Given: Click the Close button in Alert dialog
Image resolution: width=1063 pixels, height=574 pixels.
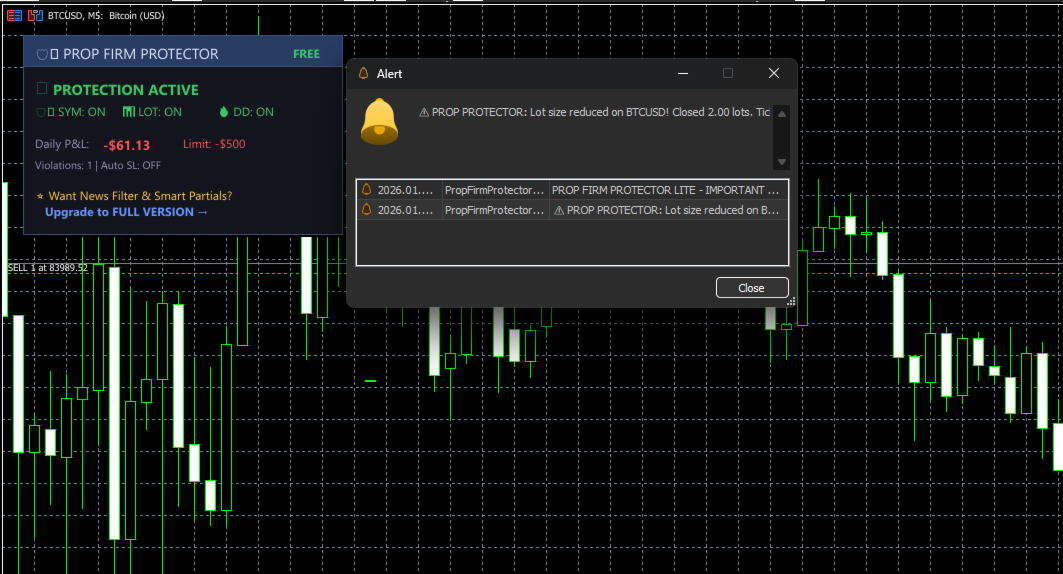Looking at the screenshot, I should point(752,288).
